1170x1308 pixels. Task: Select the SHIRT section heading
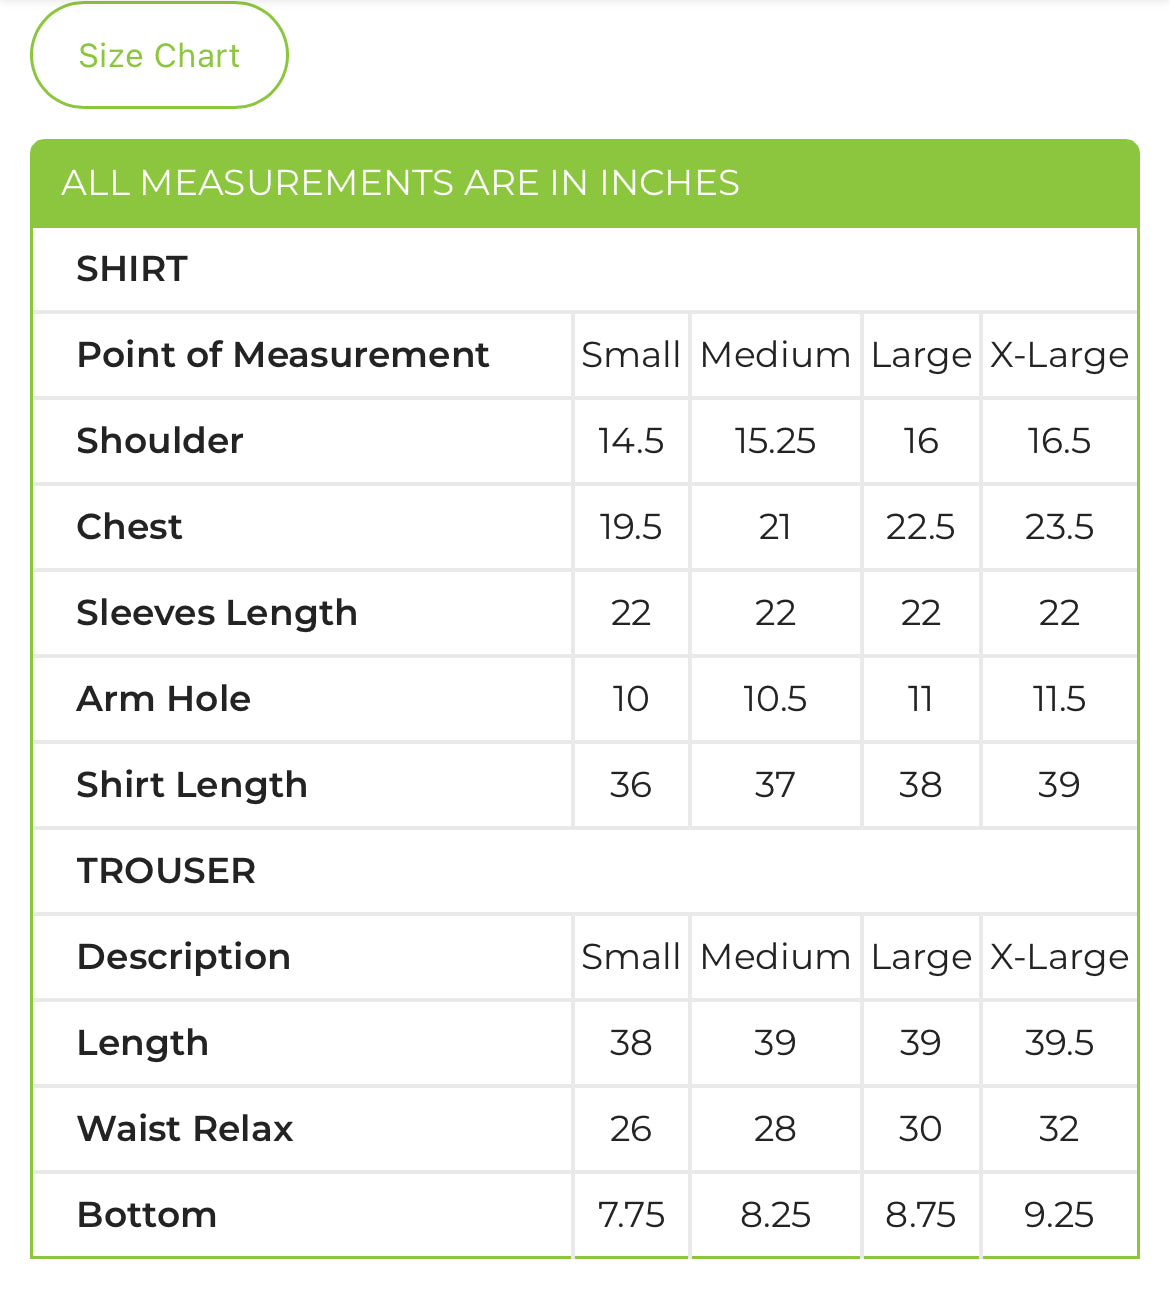[x=132, y=269]
